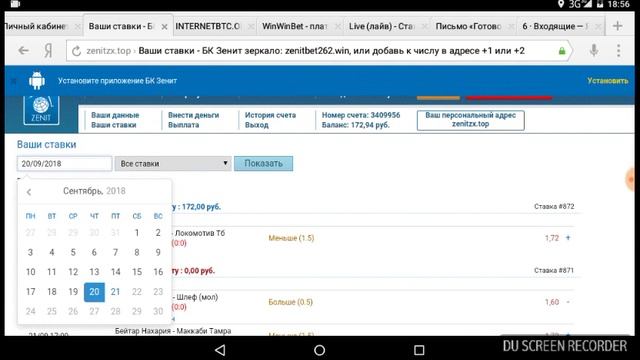Select September 16 in calendar
640x360 pixels.
(x=158, y=272)
